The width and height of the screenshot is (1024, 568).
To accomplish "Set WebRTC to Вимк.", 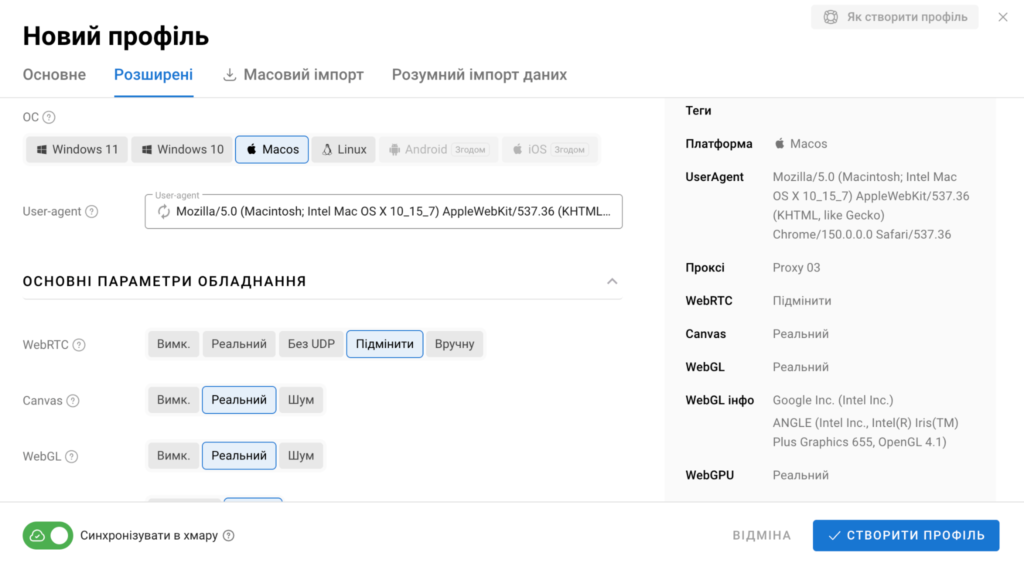I will [x=173, y=344].
